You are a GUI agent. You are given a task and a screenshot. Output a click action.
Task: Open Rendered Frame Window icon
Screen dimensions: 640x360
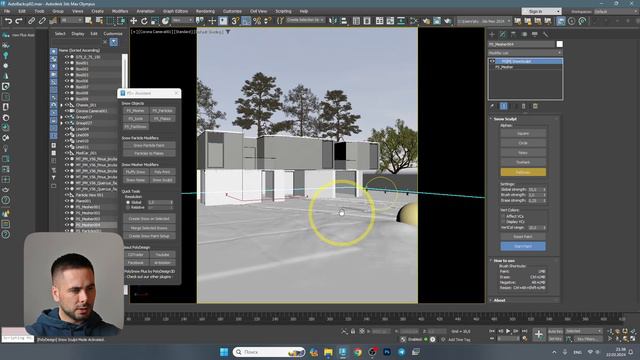pos(437,21)
